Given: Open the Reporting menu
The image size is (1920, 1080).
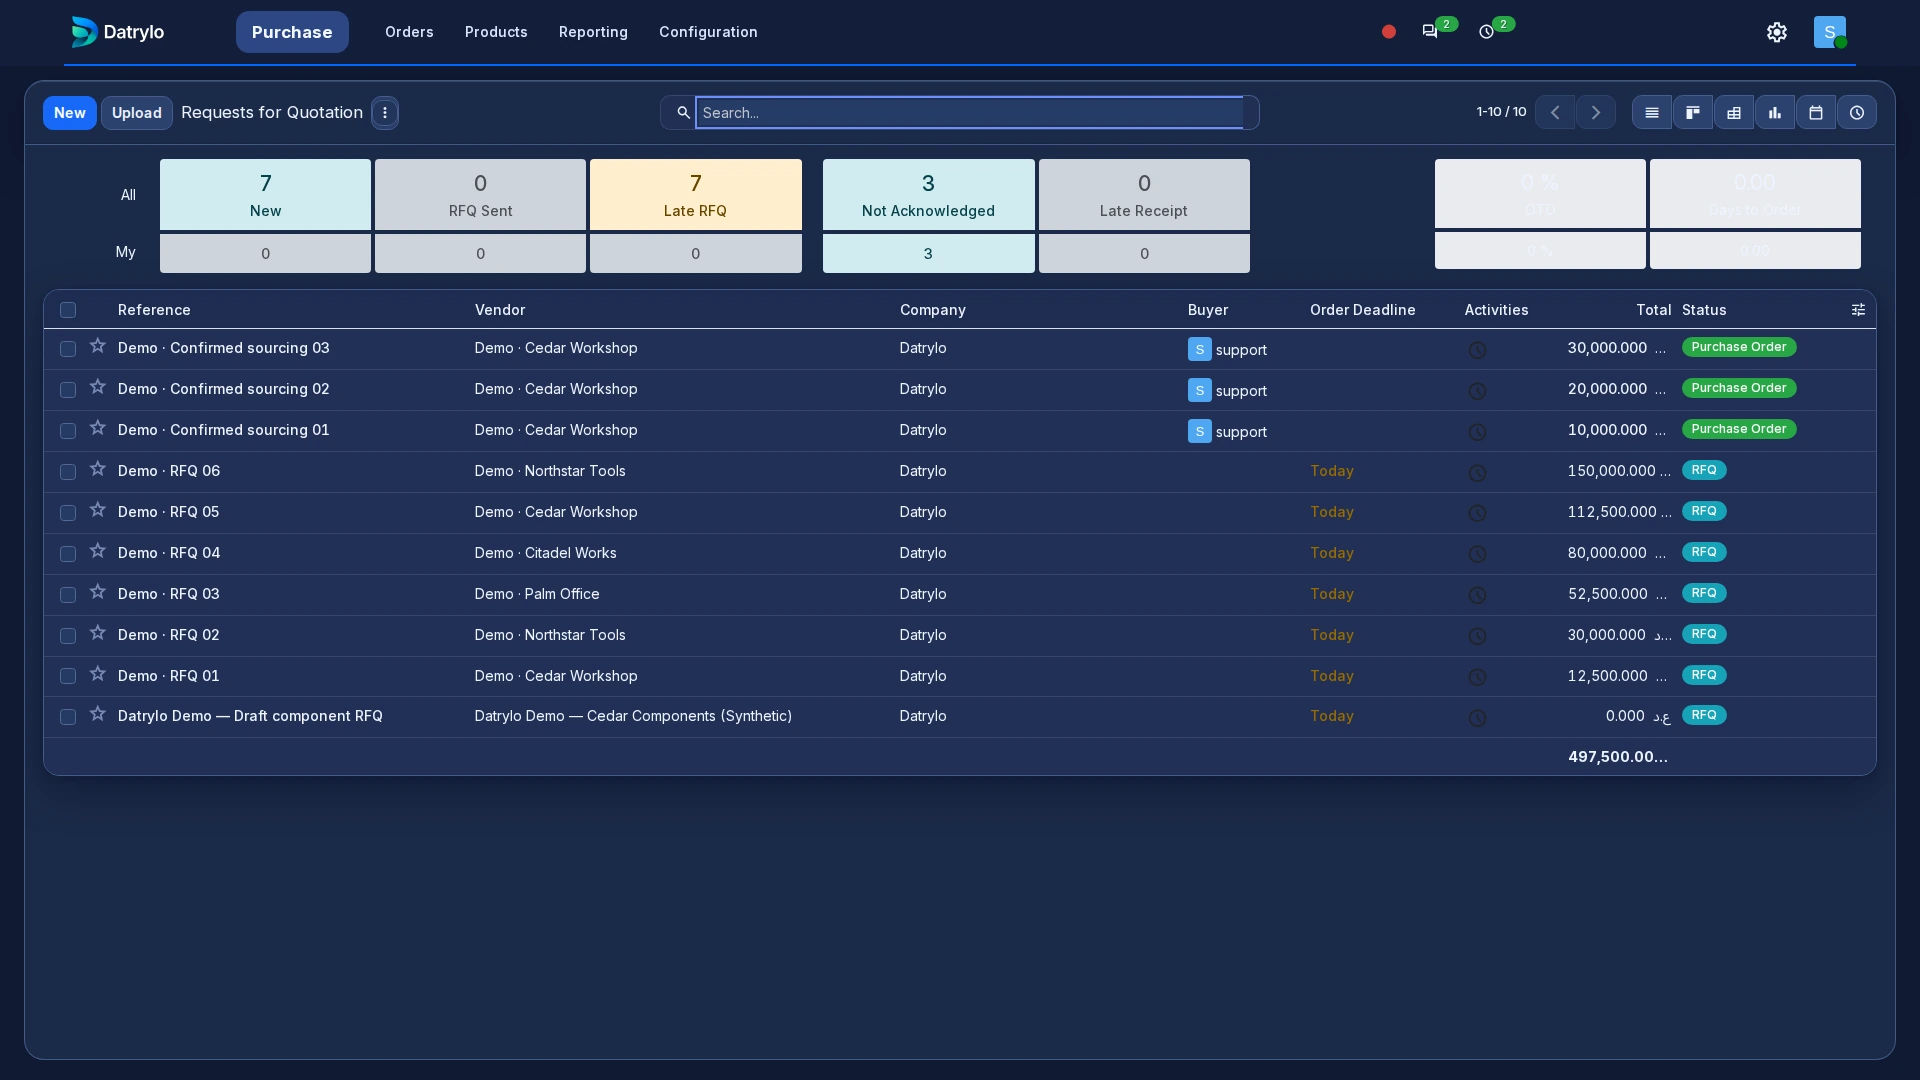Looking at the screenshot, I should [x=593, y=32].
